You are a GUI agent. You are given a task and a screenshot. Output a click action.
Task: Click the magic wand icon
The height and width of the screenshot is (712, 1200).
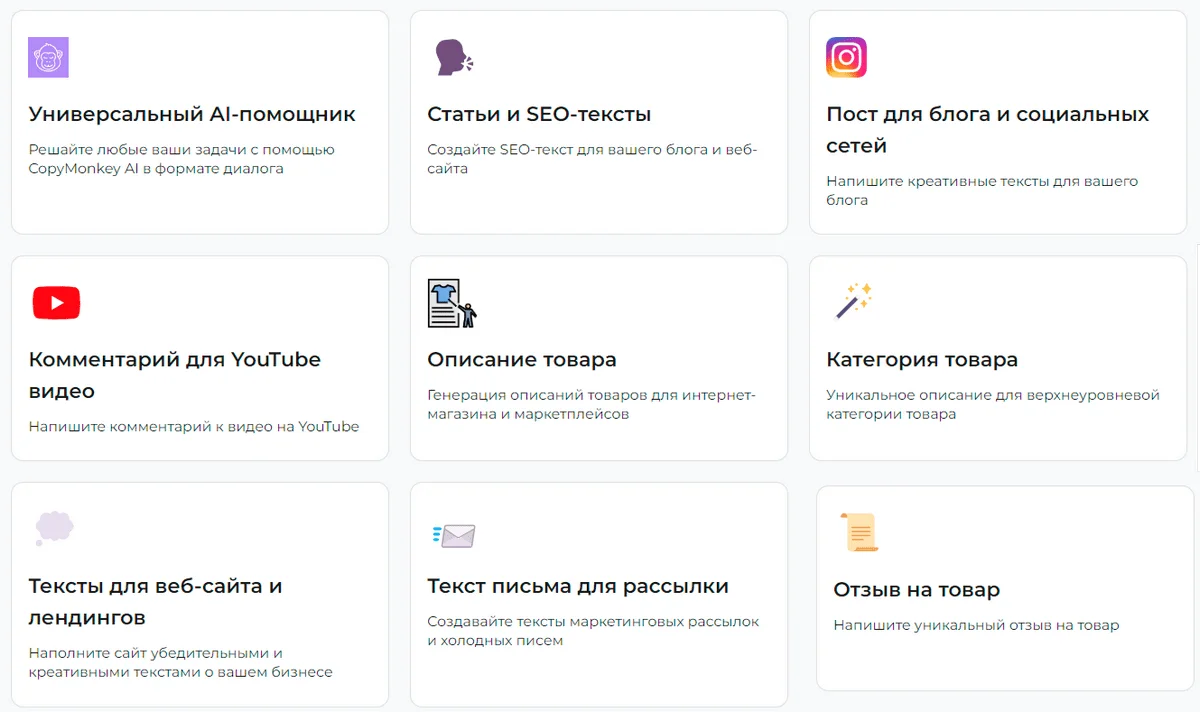pos(853,302)
